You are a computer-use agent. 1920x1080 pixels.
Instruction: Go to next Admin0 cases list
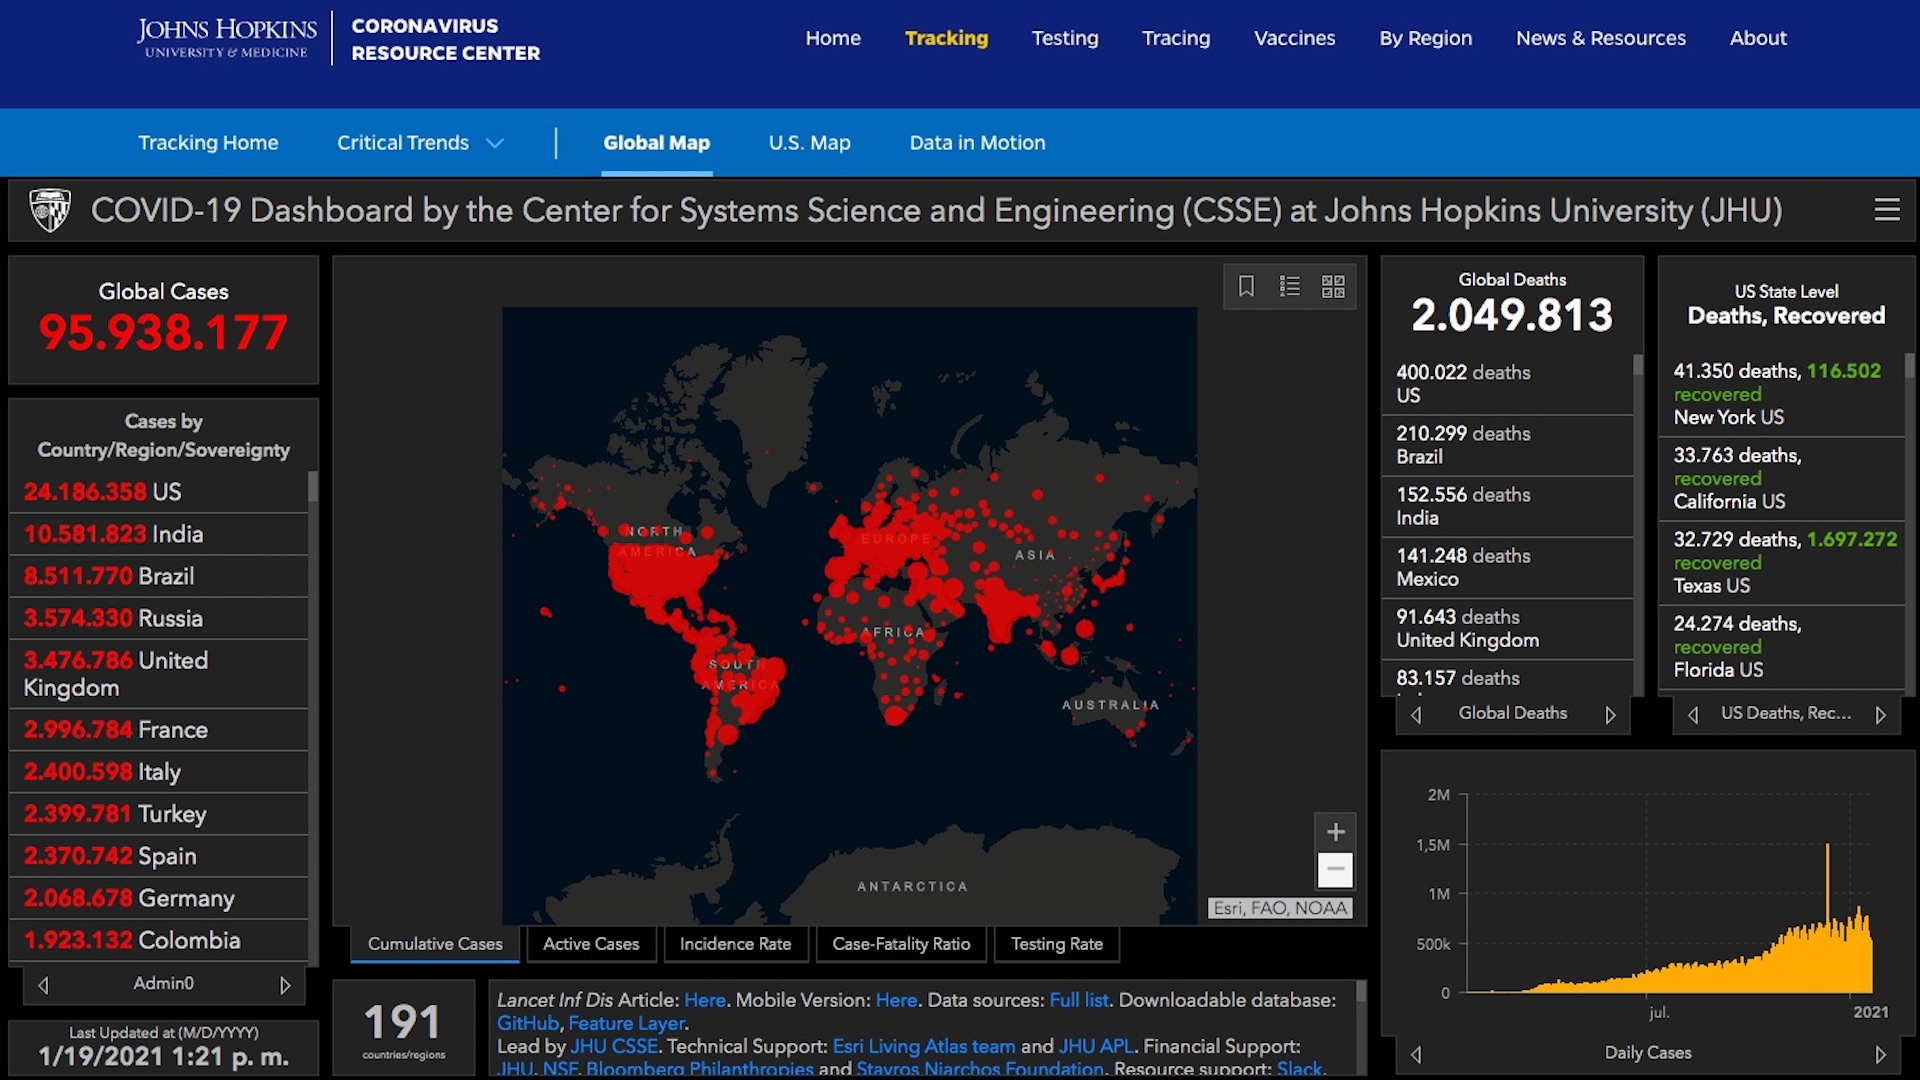(x=285, y=985)
